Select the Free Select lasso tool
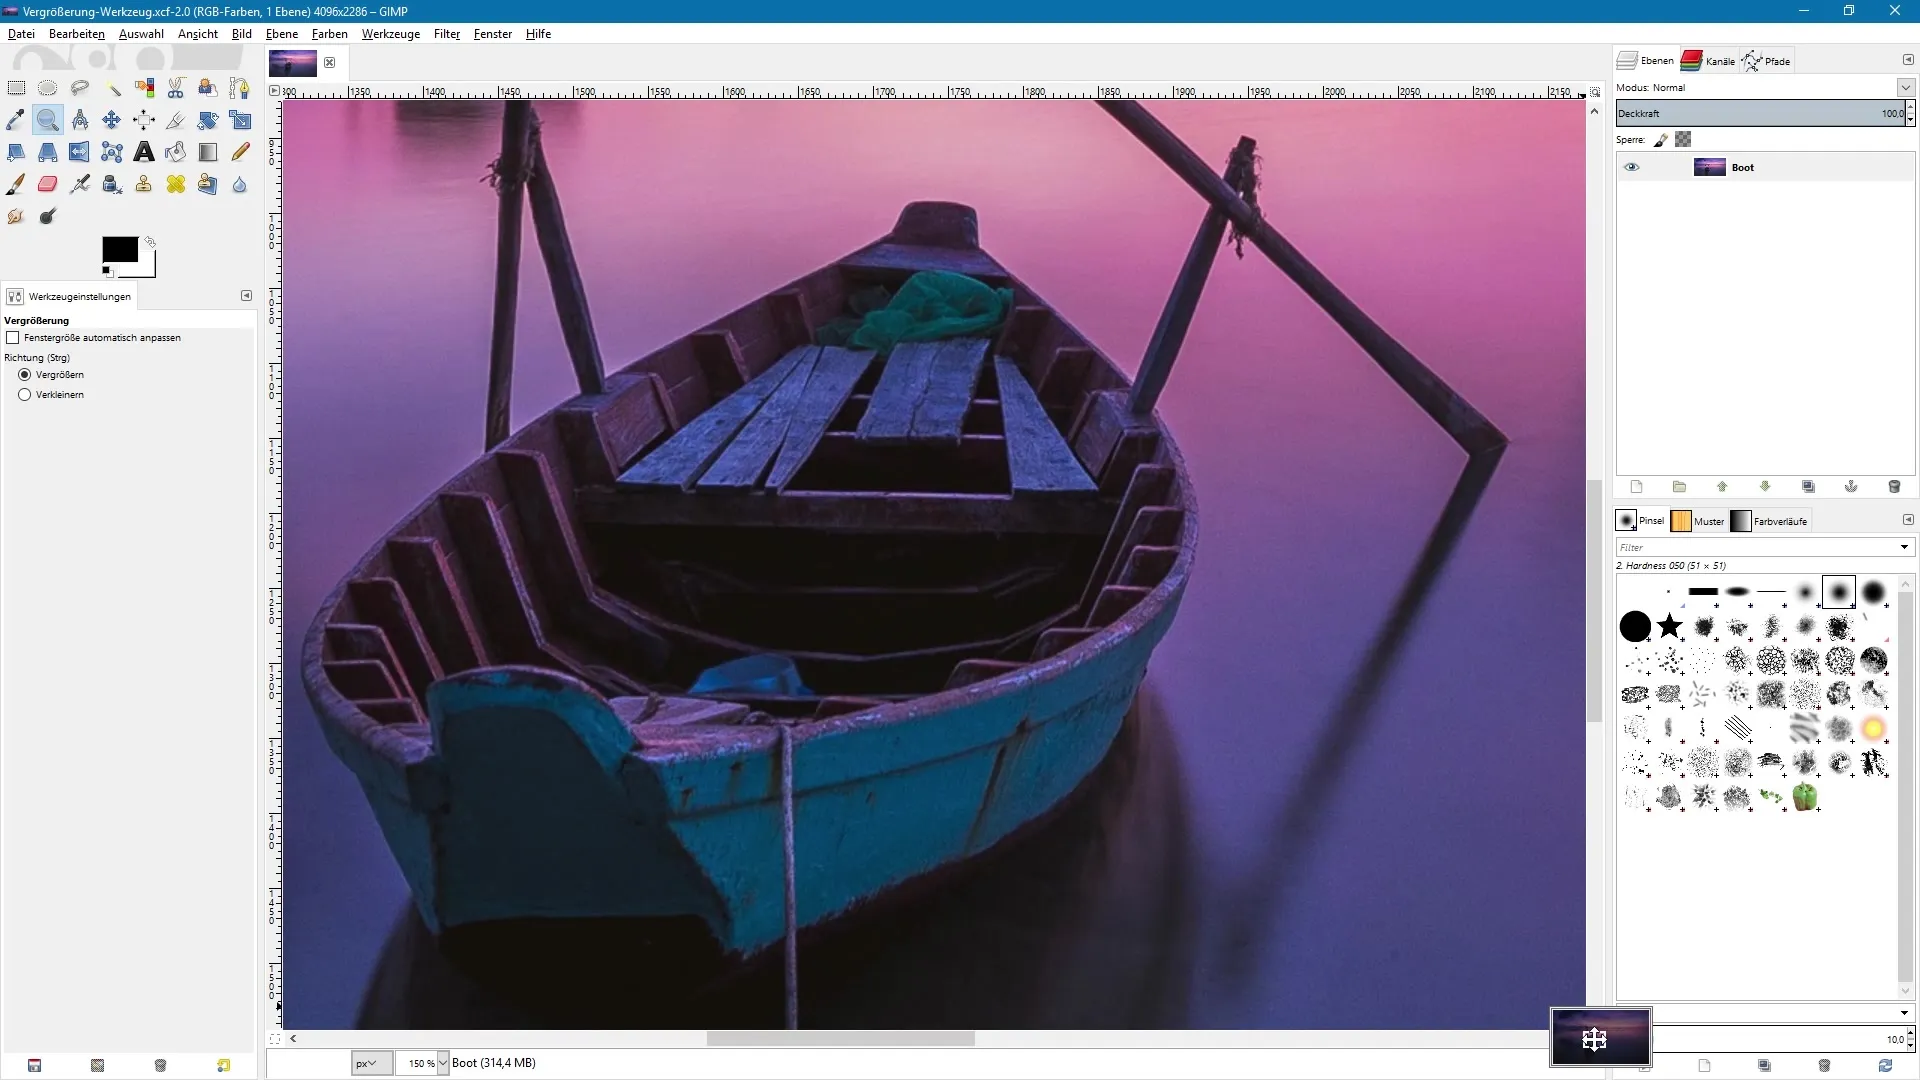This screenshot has width=1920, height=1080. tap(80, 88)
